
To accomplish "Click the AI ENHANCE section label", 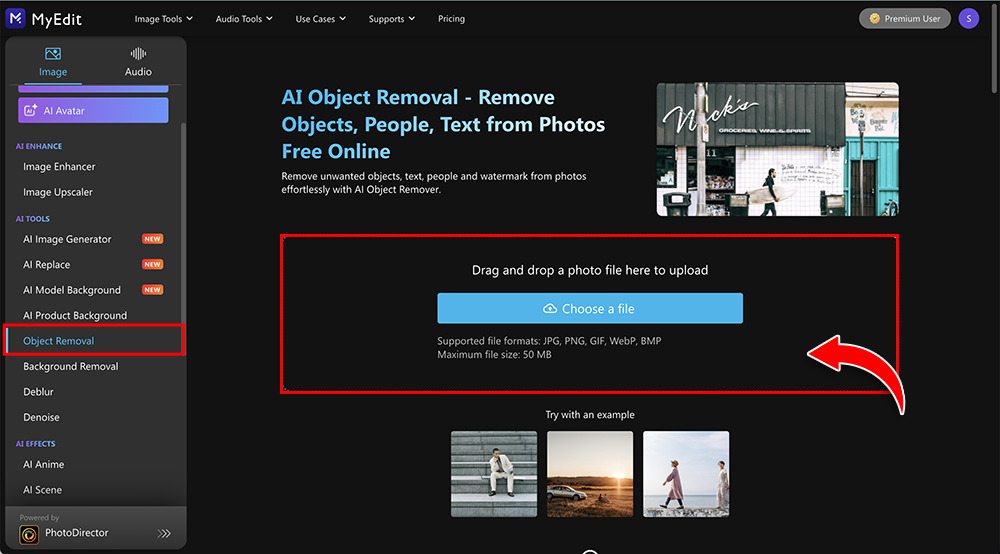I will point(39,146).
